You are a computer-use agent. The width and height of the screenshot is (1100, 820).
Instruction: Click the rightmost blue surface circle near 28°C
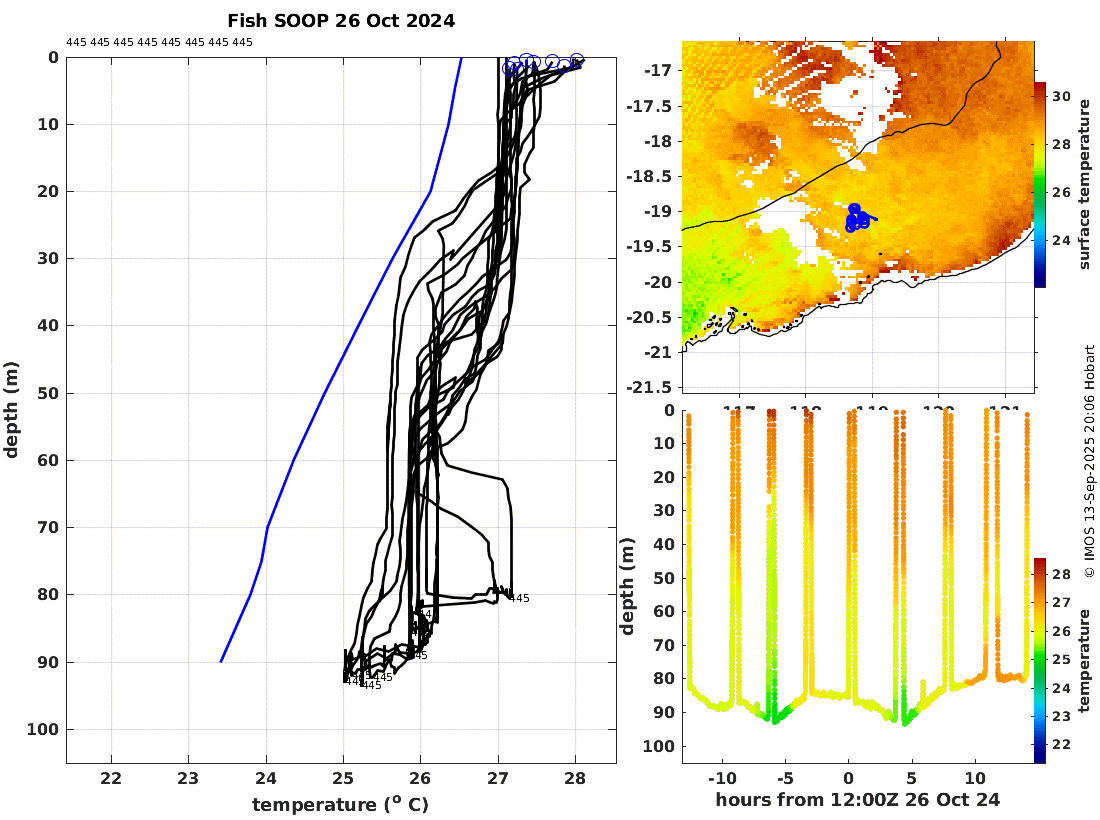[x=576, y=60]
